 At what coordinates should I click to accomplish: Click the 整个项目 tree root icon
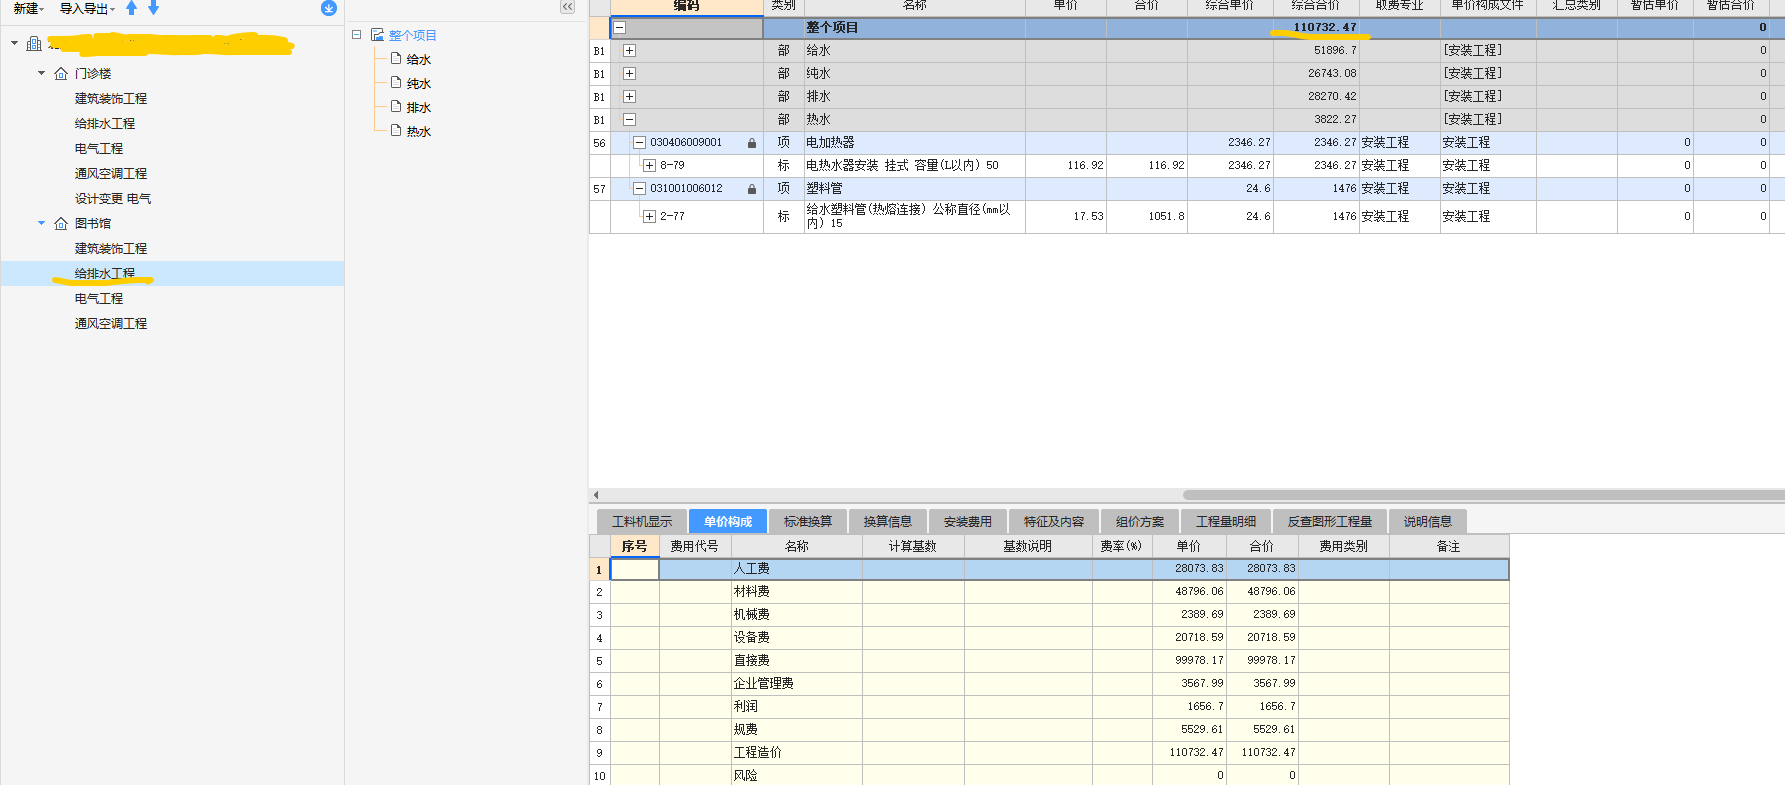tap(377, 35)
